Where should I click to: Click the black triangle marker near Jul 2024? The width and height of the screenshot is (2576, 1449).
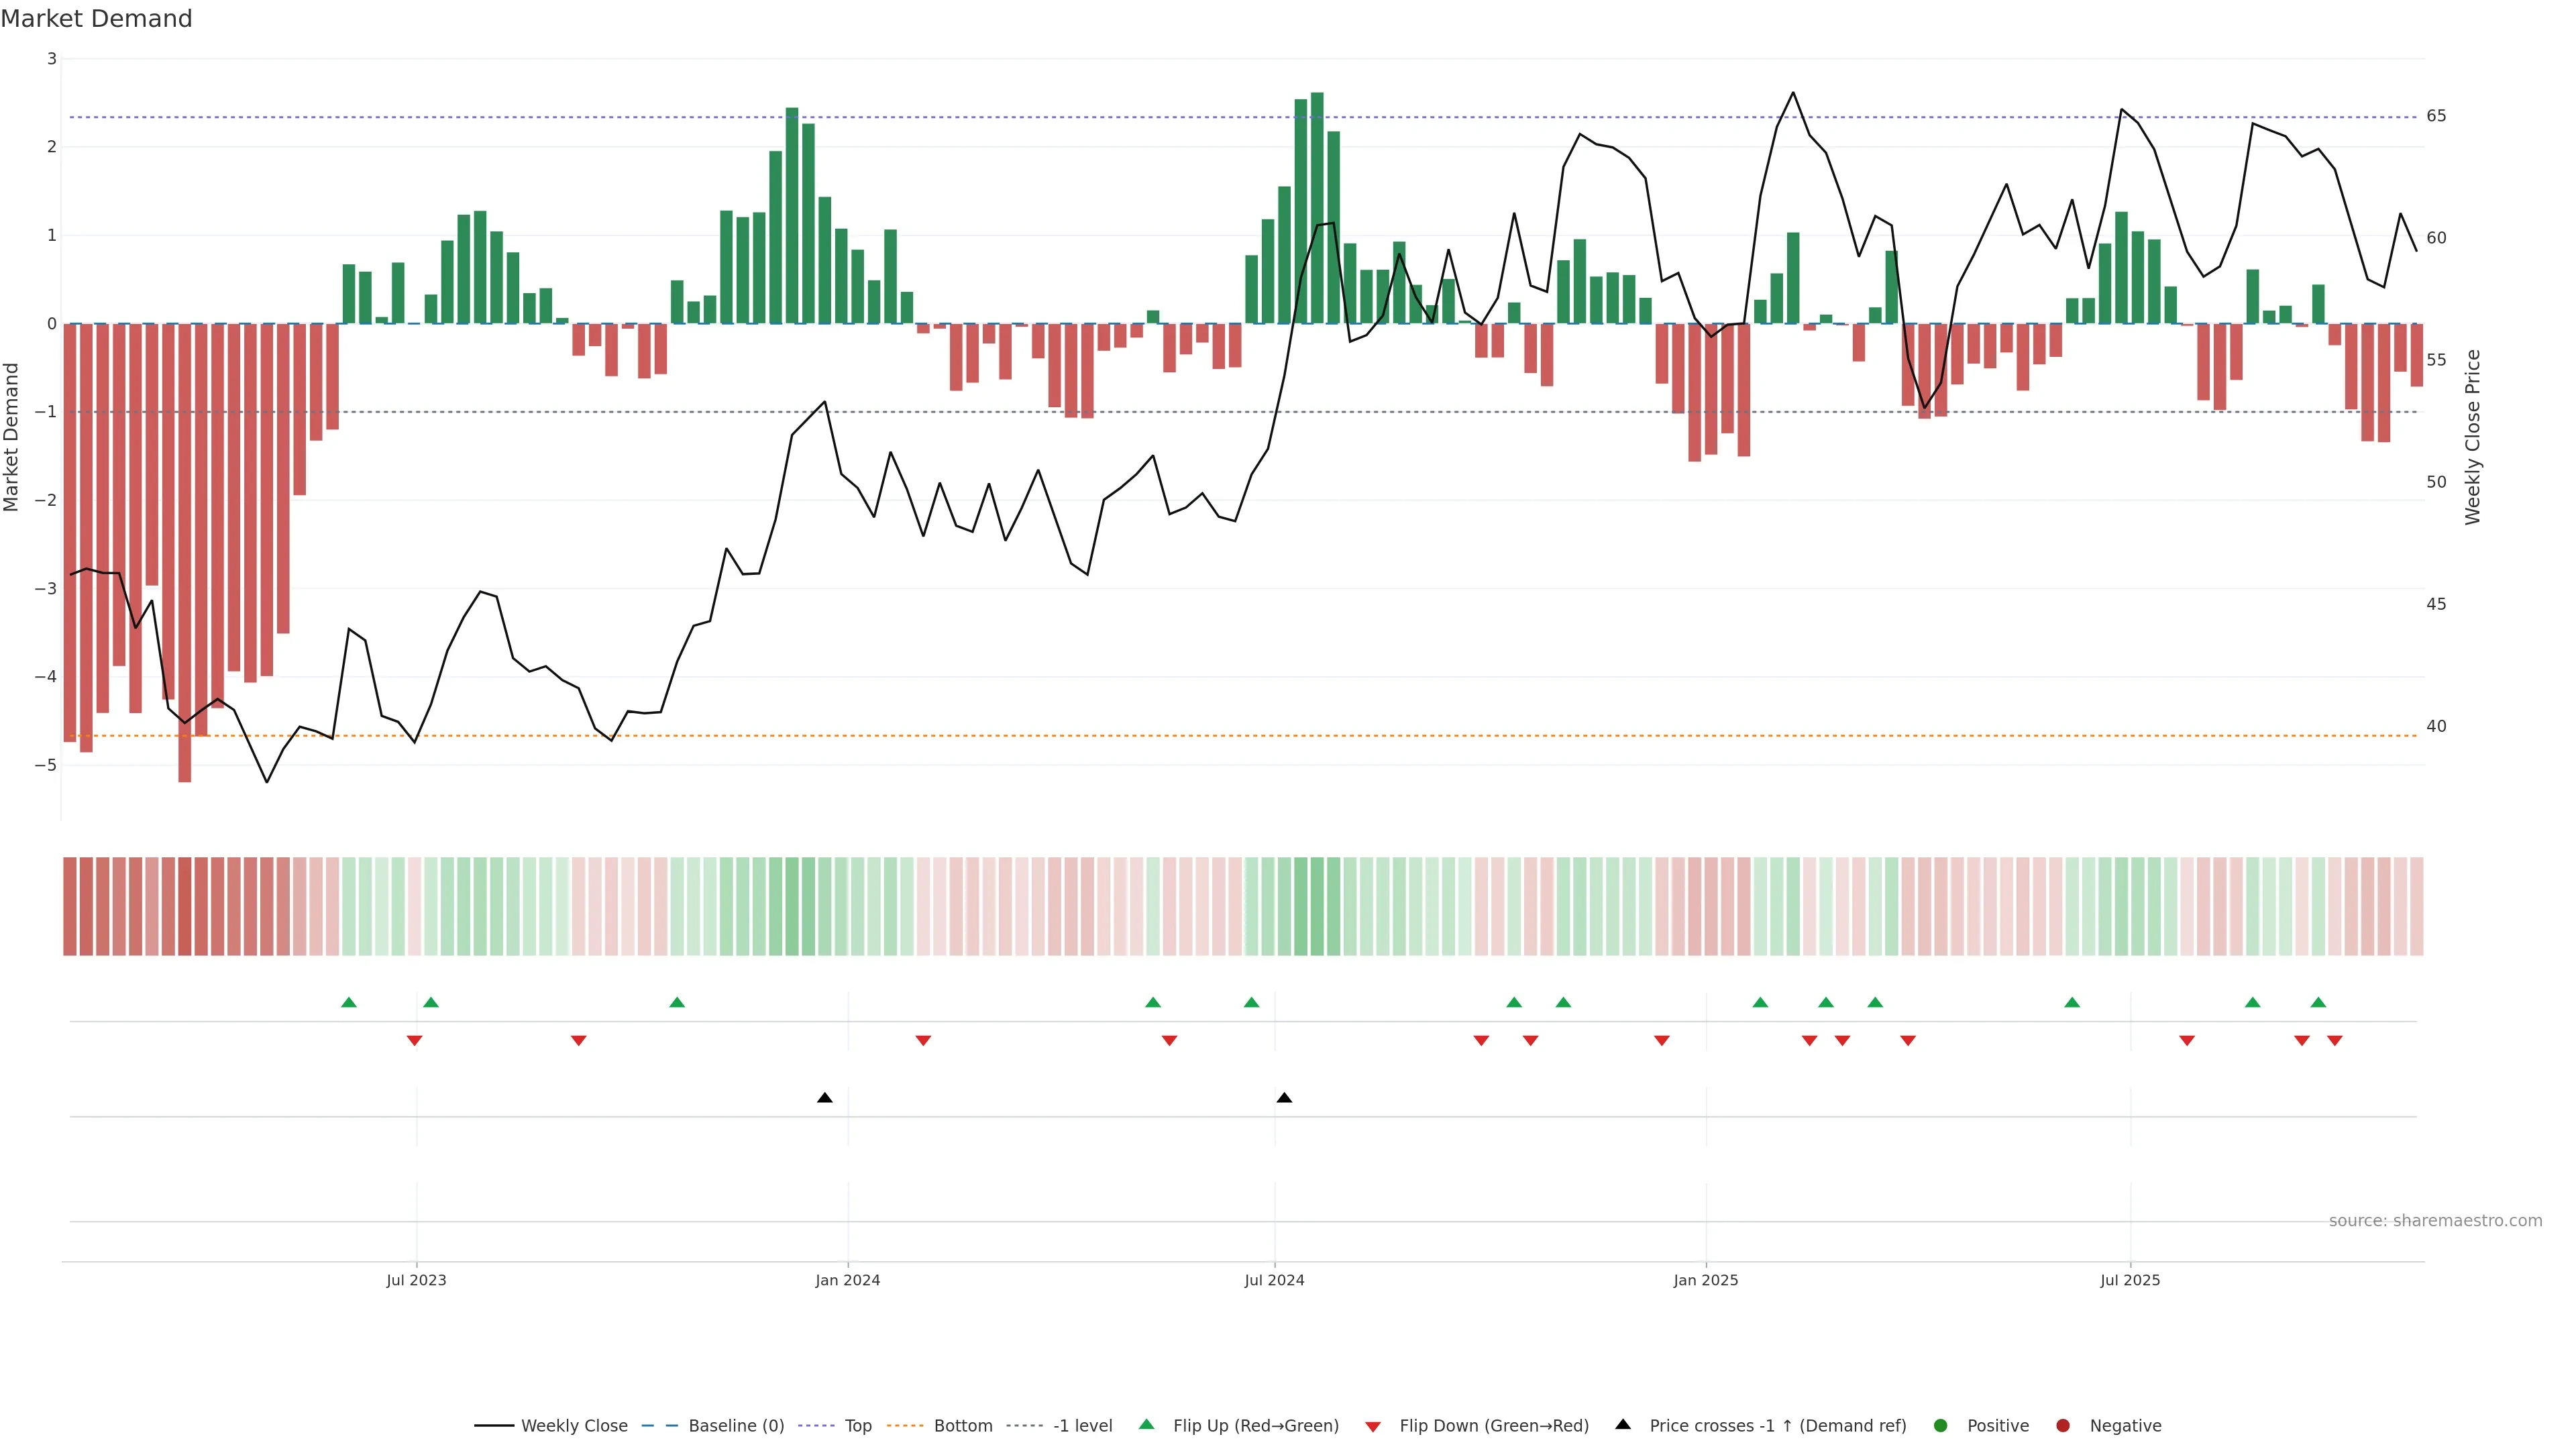click(1284, 1098)
